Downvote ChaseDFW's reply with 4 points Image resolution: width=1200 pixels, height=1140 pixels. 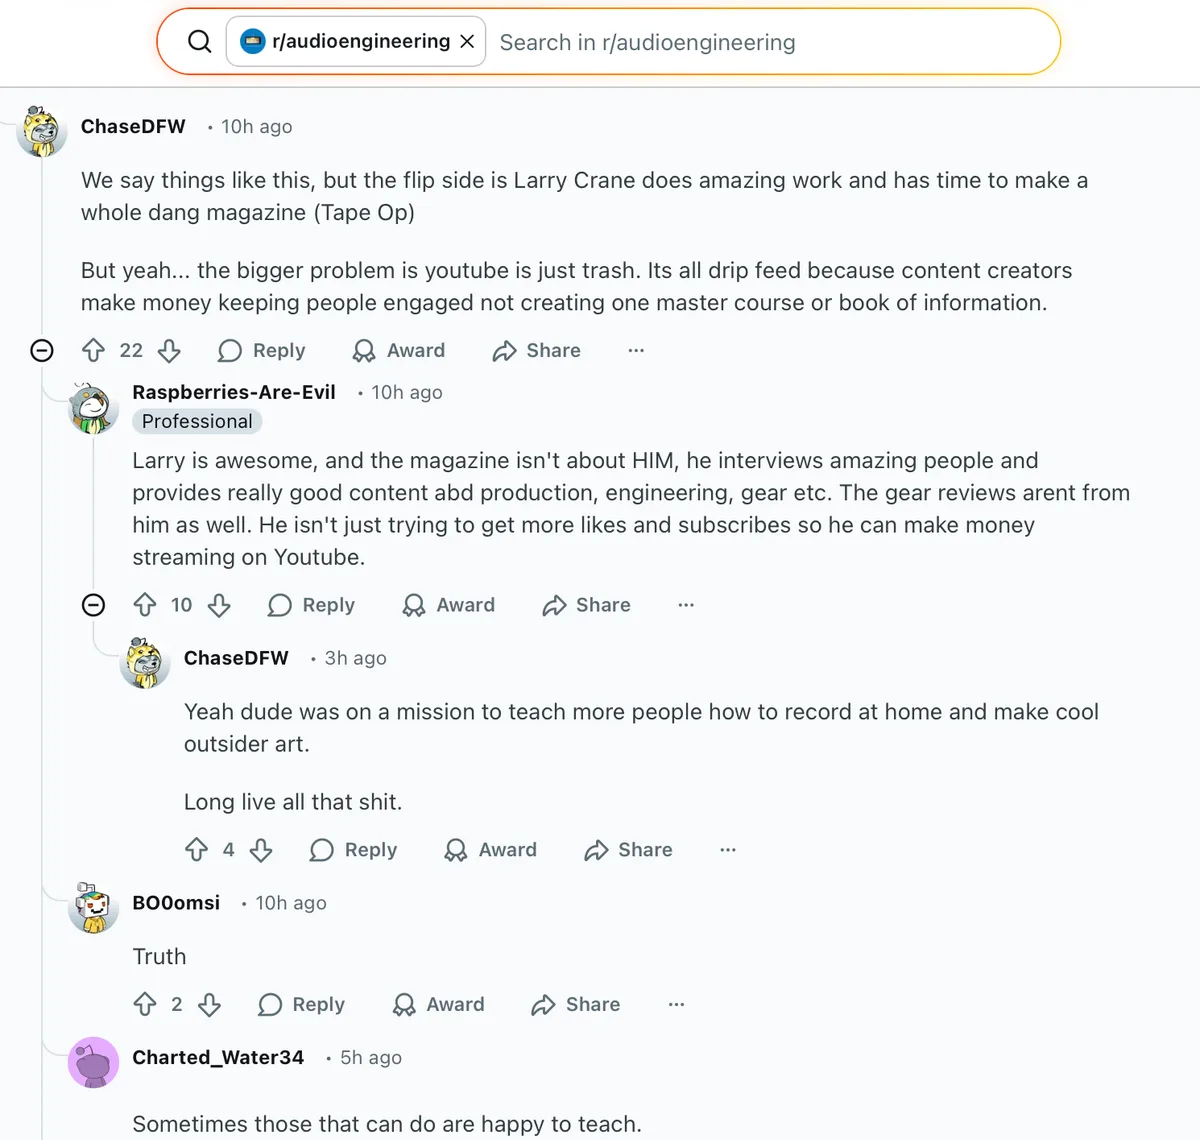pos(261,850)
